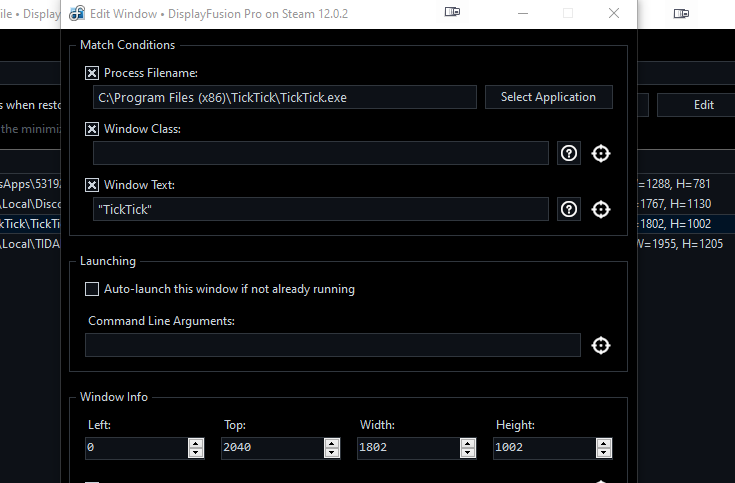Decrease the Width value with the down arrow
This screenshot has width=735, height=483.
(x=468, y=453)
